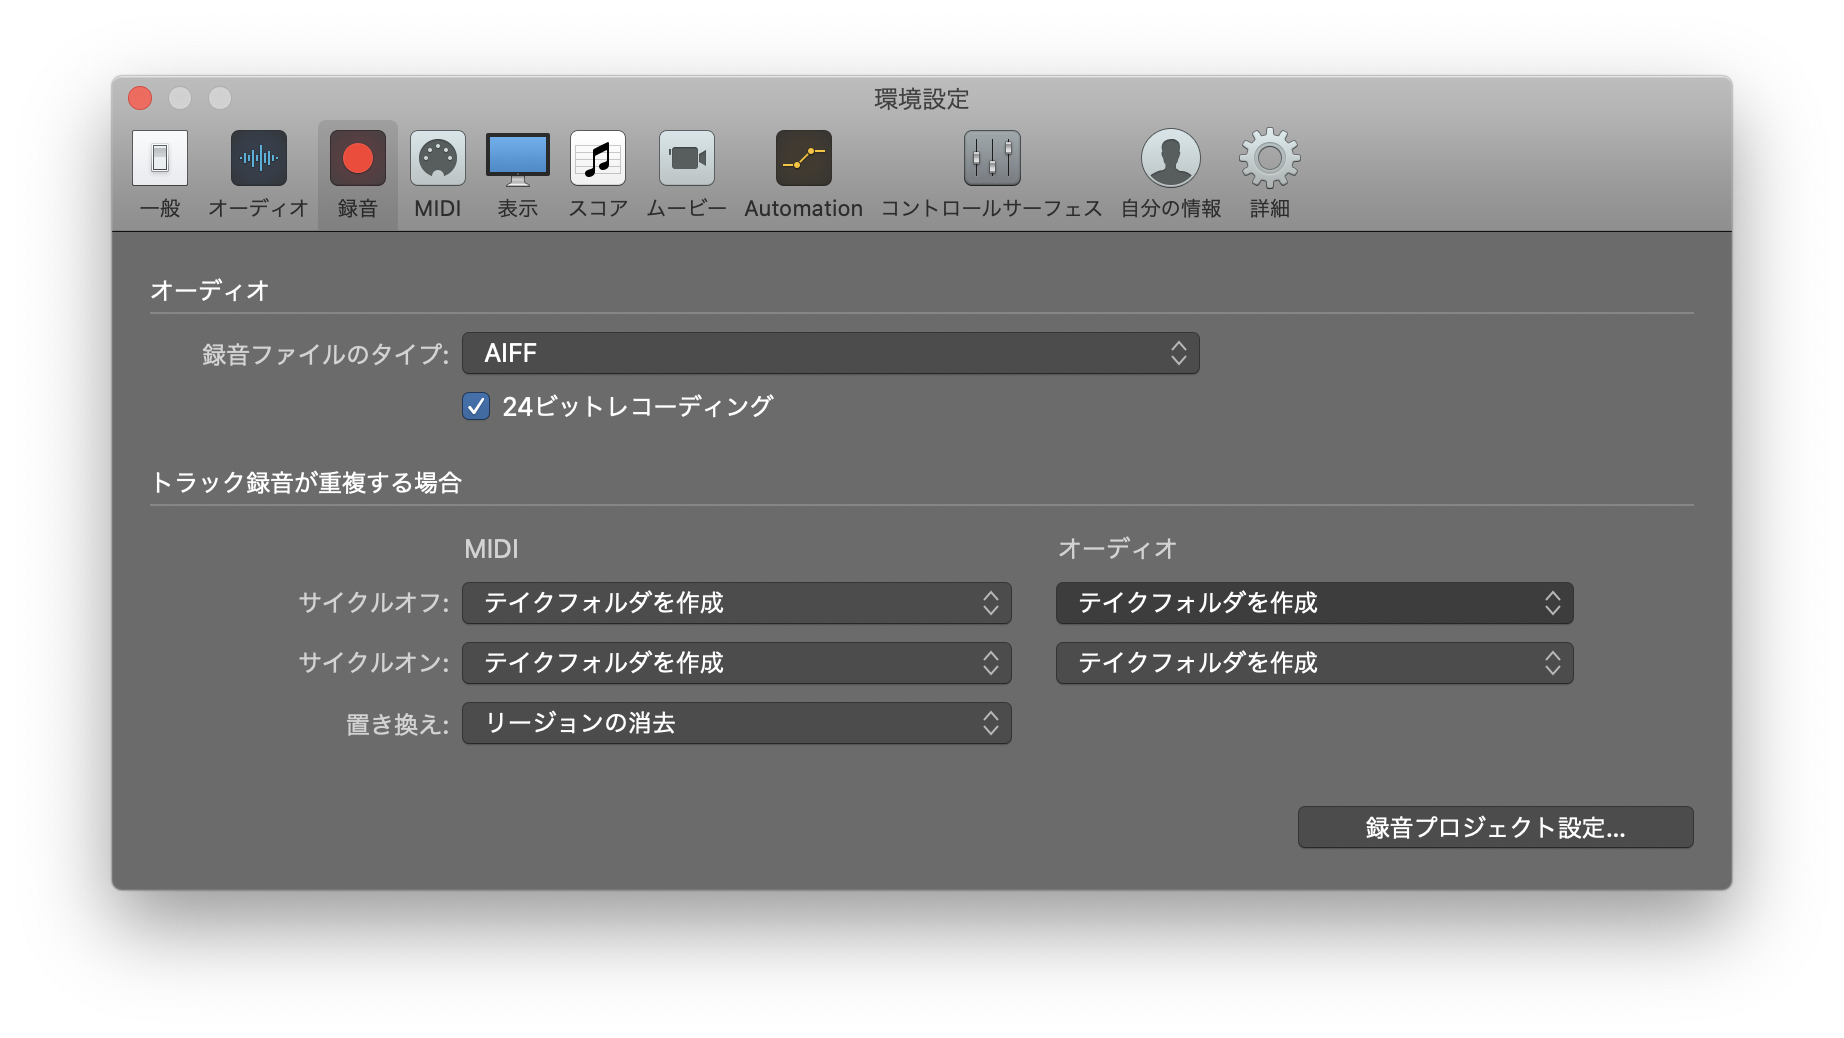The height and width of the screenshot is (1038, 1844).
Task: Close the 環境設定 window with red button
Action: [140, 98]
